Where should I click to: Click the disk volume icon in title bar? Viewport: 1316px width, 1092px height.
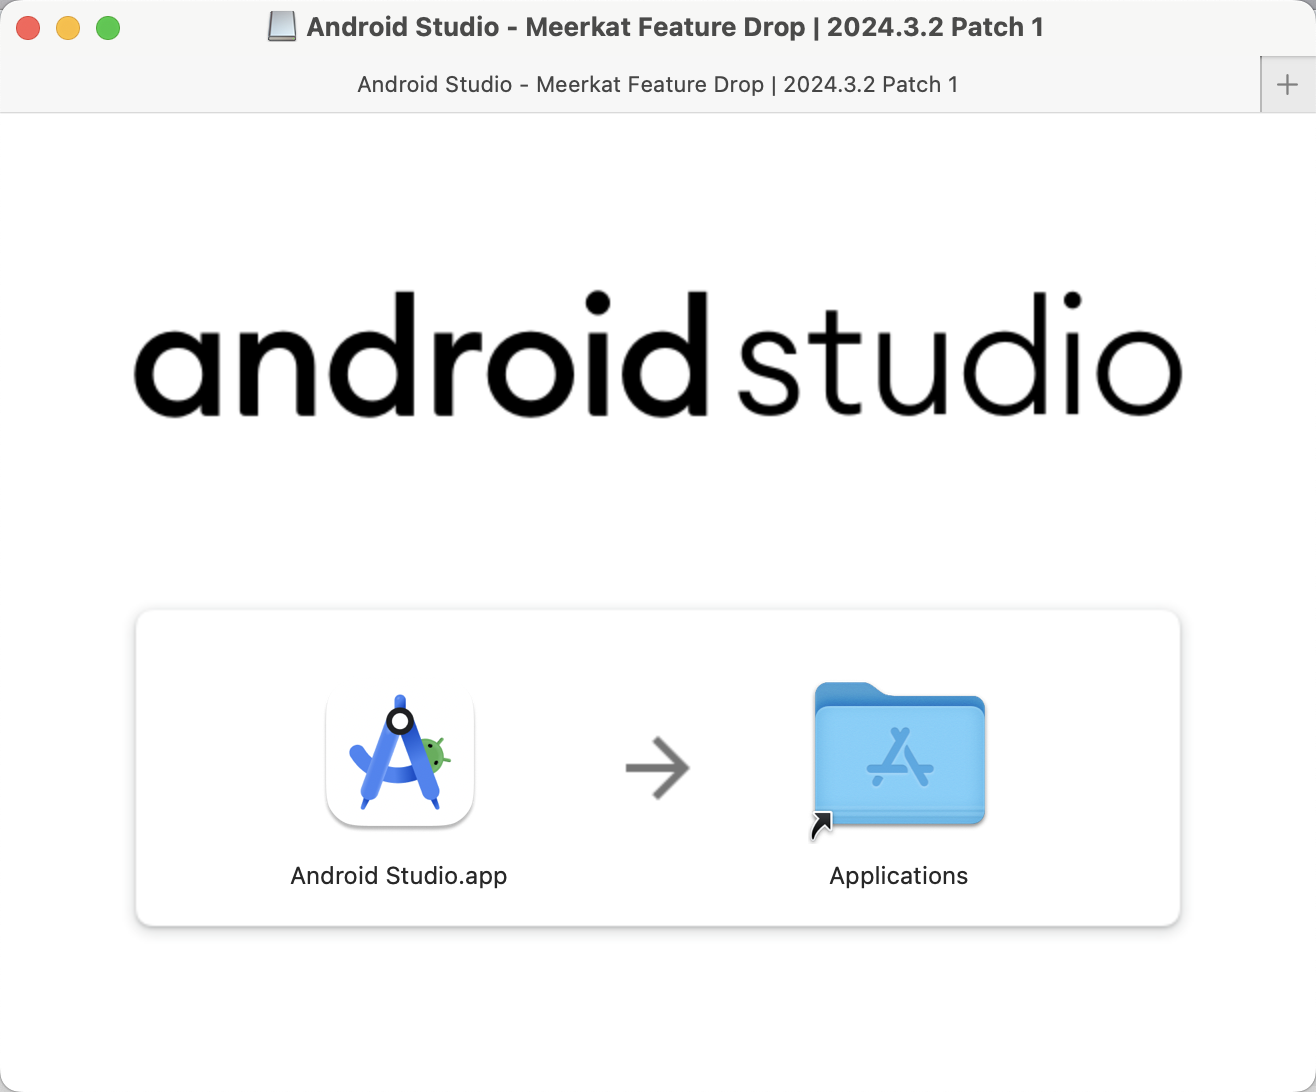coord(283,27)
